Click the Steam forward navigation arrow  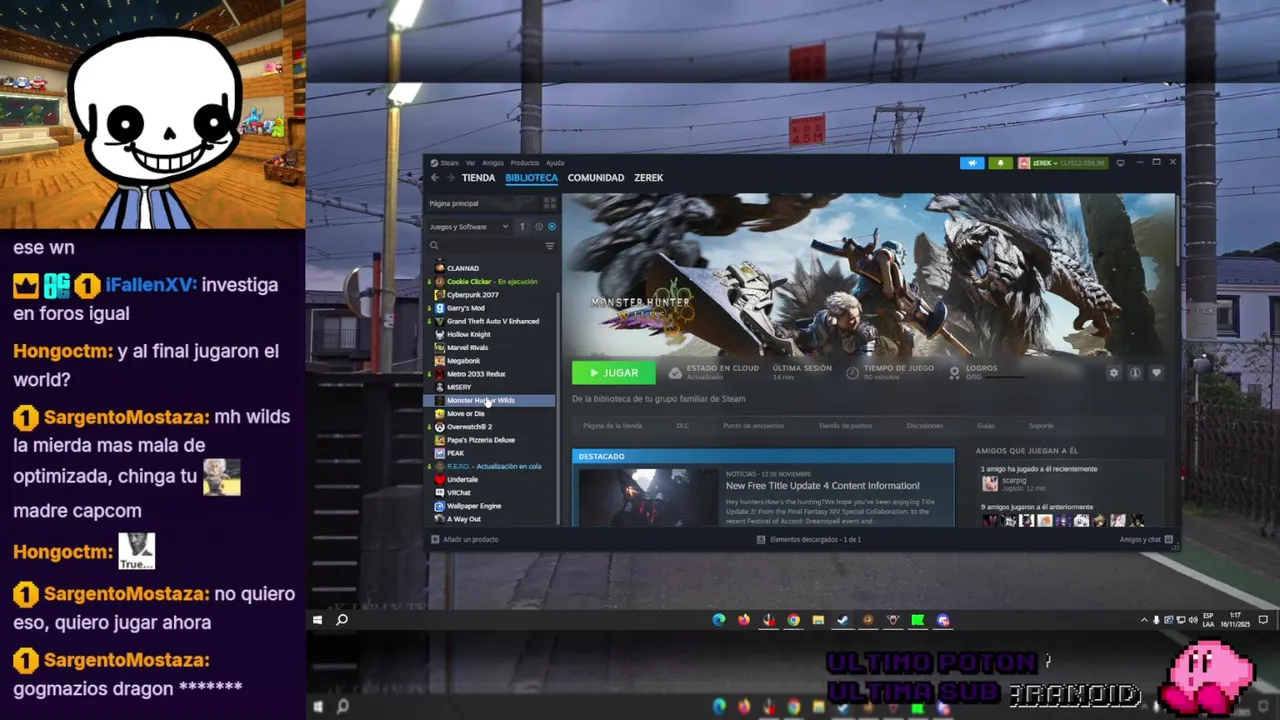449,178
